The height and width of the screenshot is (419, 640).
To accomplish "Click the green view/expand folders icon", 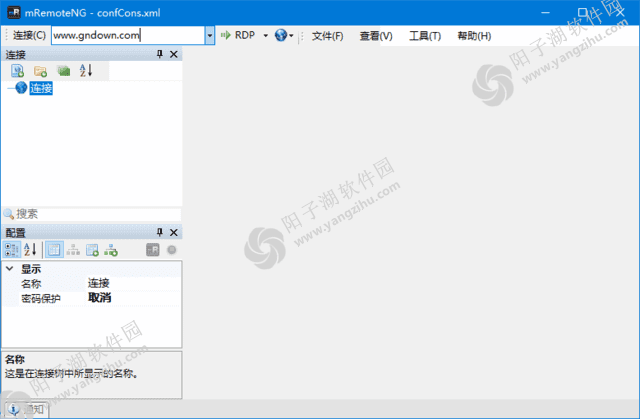I will tap(63, 71).
